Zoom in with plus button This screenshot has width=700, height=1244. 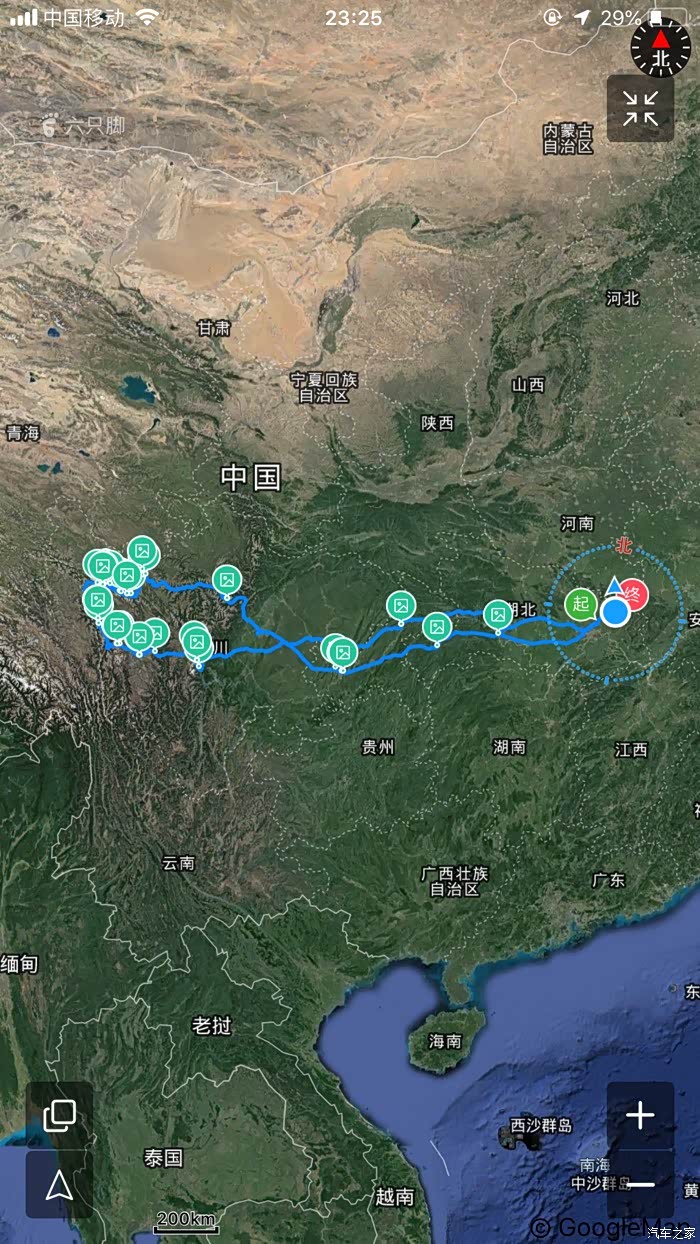click(x=640, y=1115)
